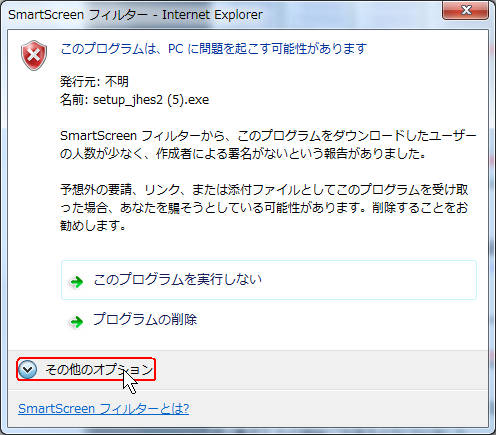Click green arrow beside プログラムの削除
Viewport: 496px width, 435px height.
click(77, 322)
